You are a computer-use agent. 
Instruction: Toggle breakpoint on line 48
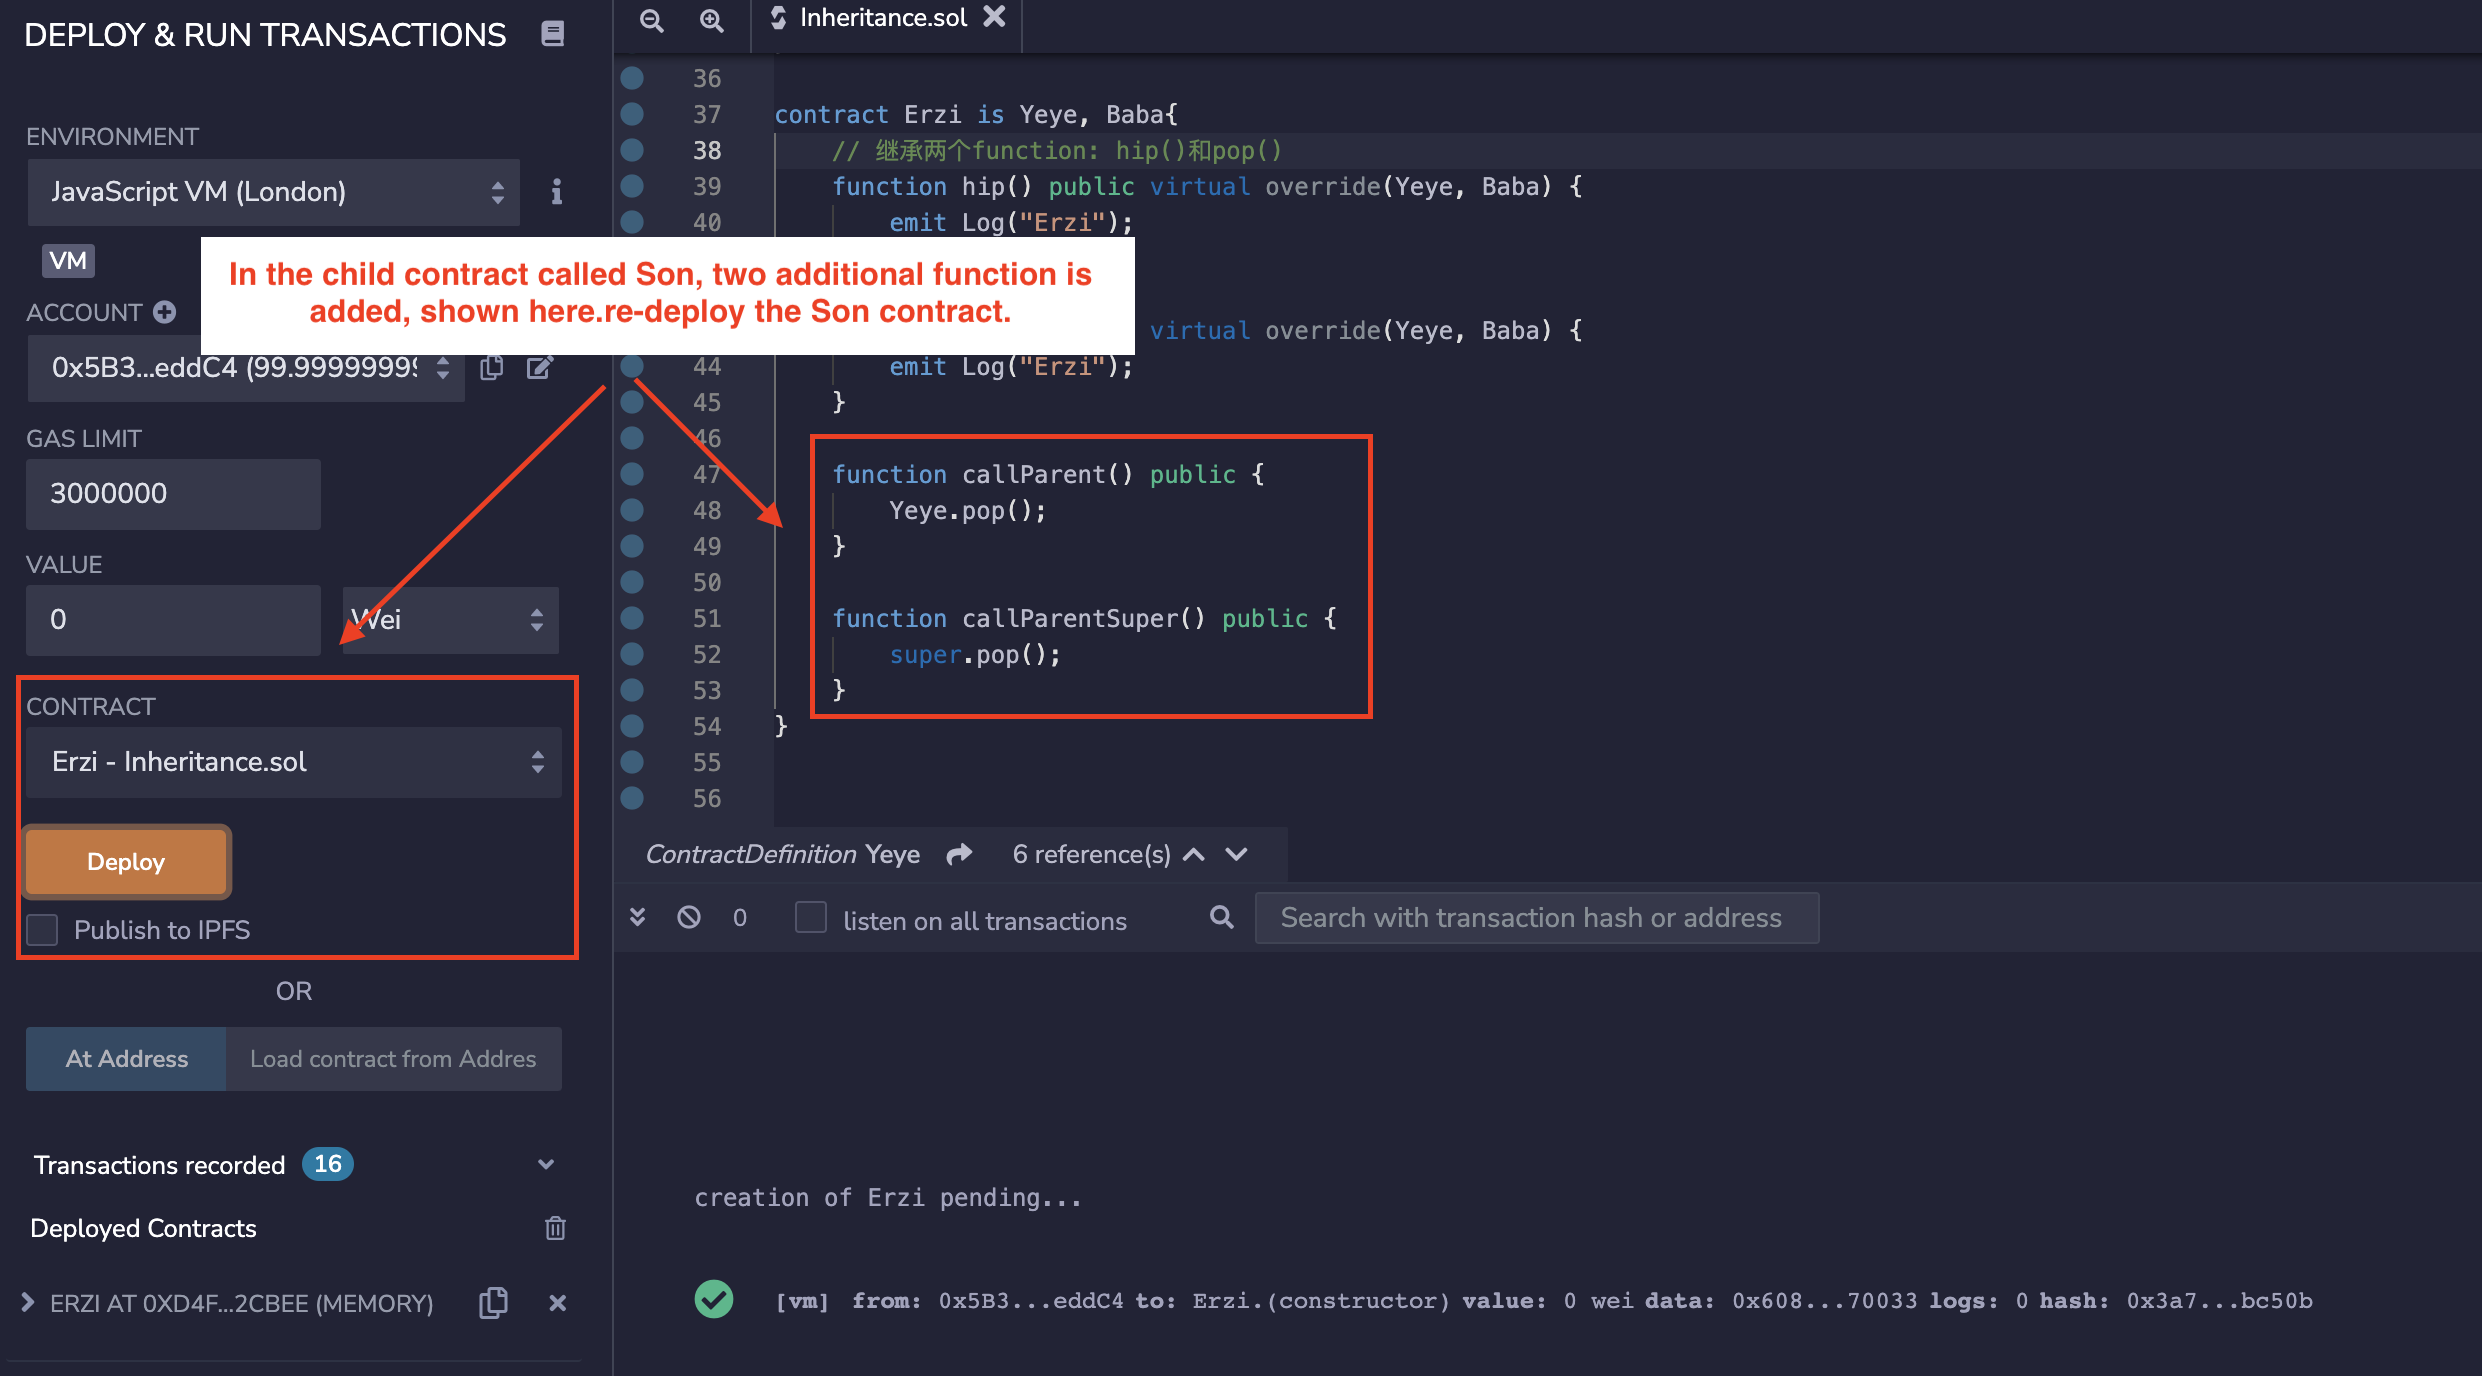tap(632, 510)
